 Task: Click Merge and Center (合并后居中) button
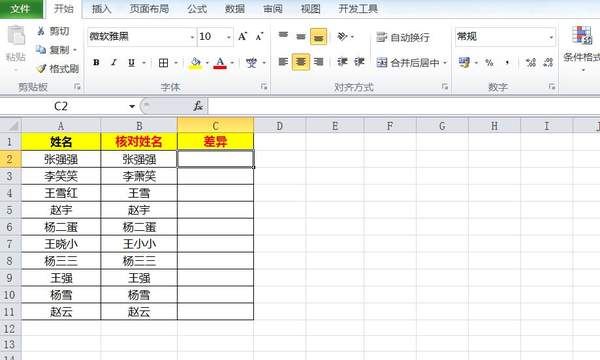pos(411,62)
